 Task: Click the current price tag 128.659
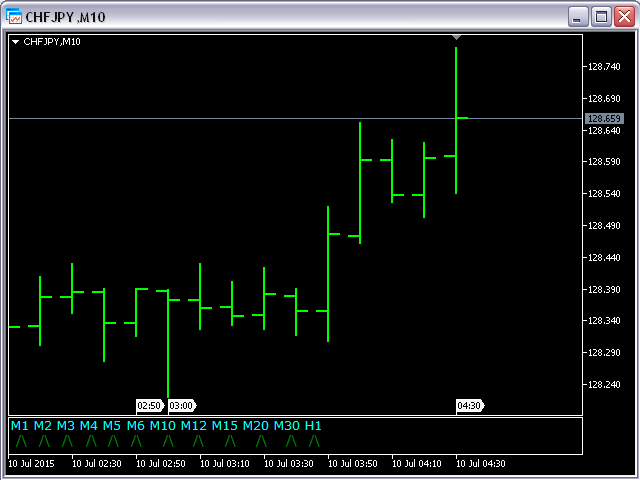point(604,118)
